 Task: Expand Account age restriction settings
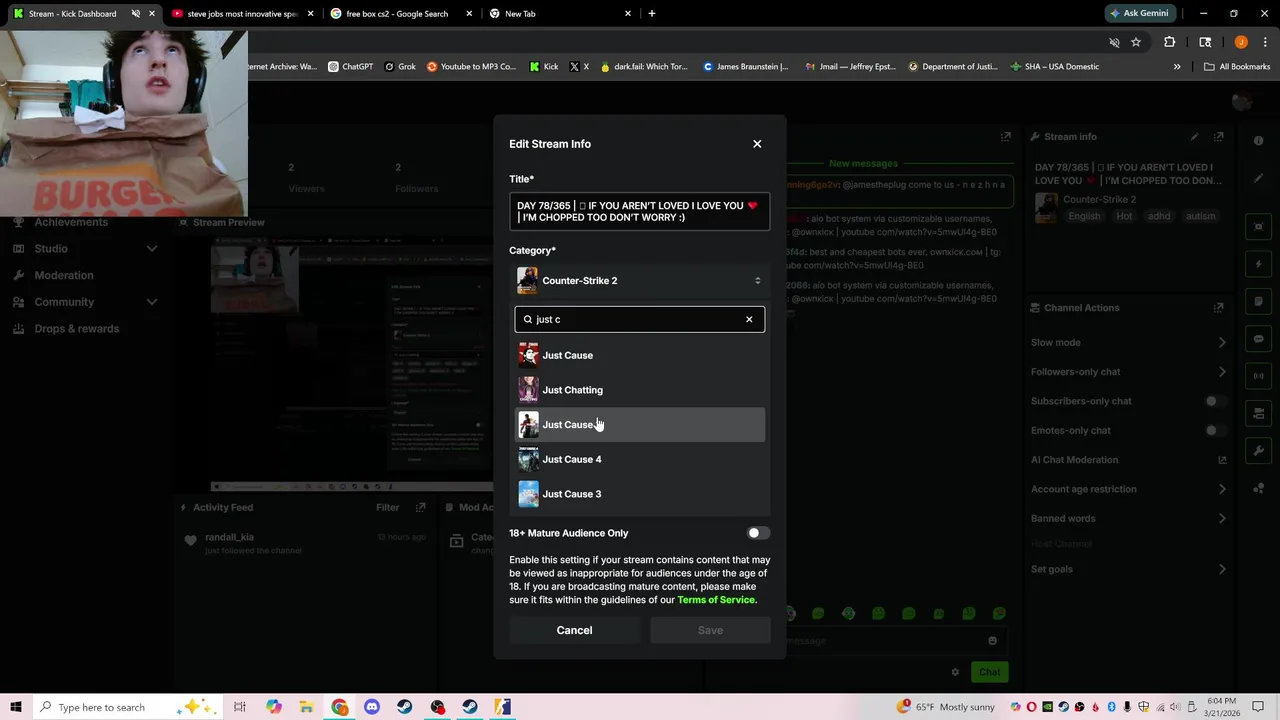pyautogui.click(x=1222, y=489)
